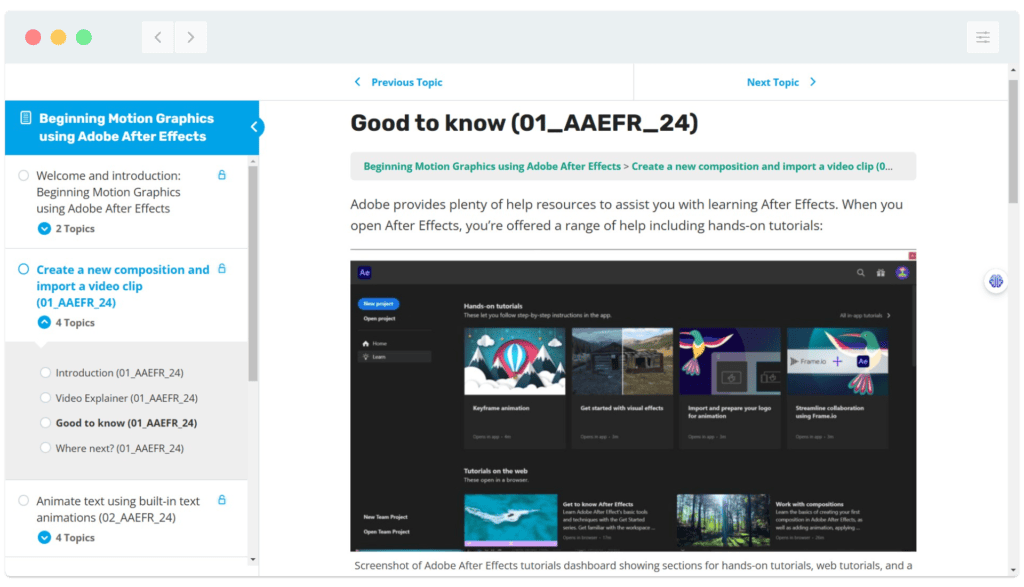Open Beginning Motion Graphics breadcrumb link

(x=492, y=167)
